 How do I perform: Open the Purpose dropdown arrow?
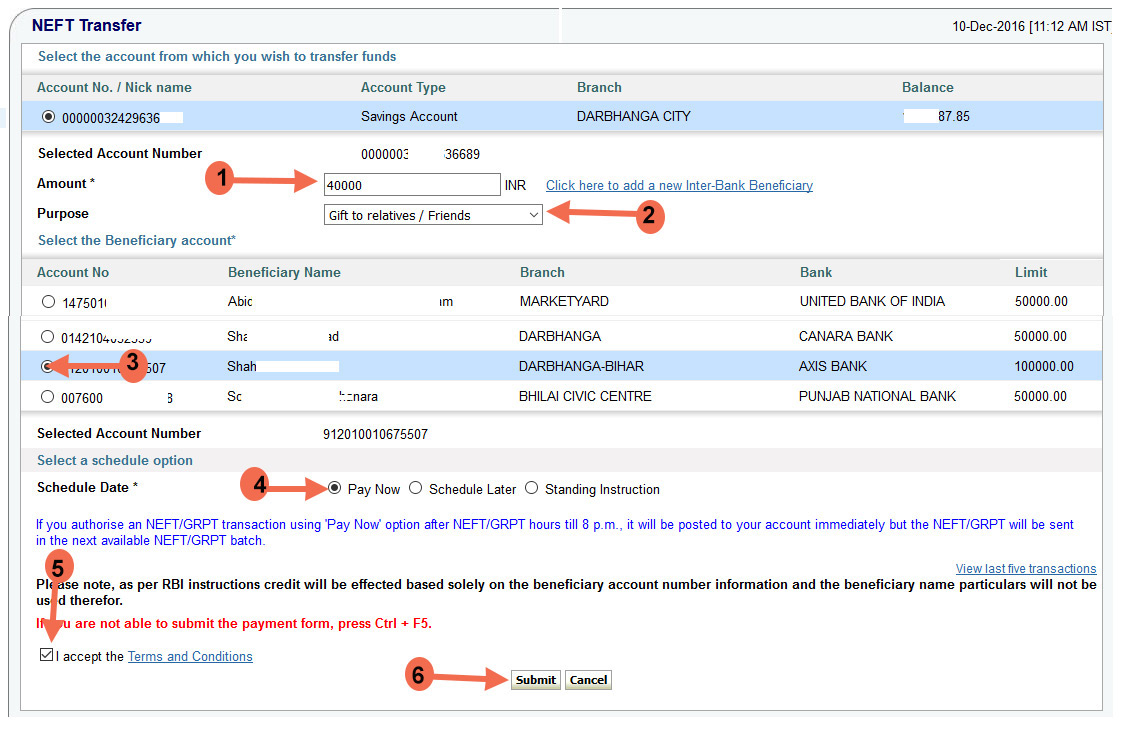click(x=533, y=213)
